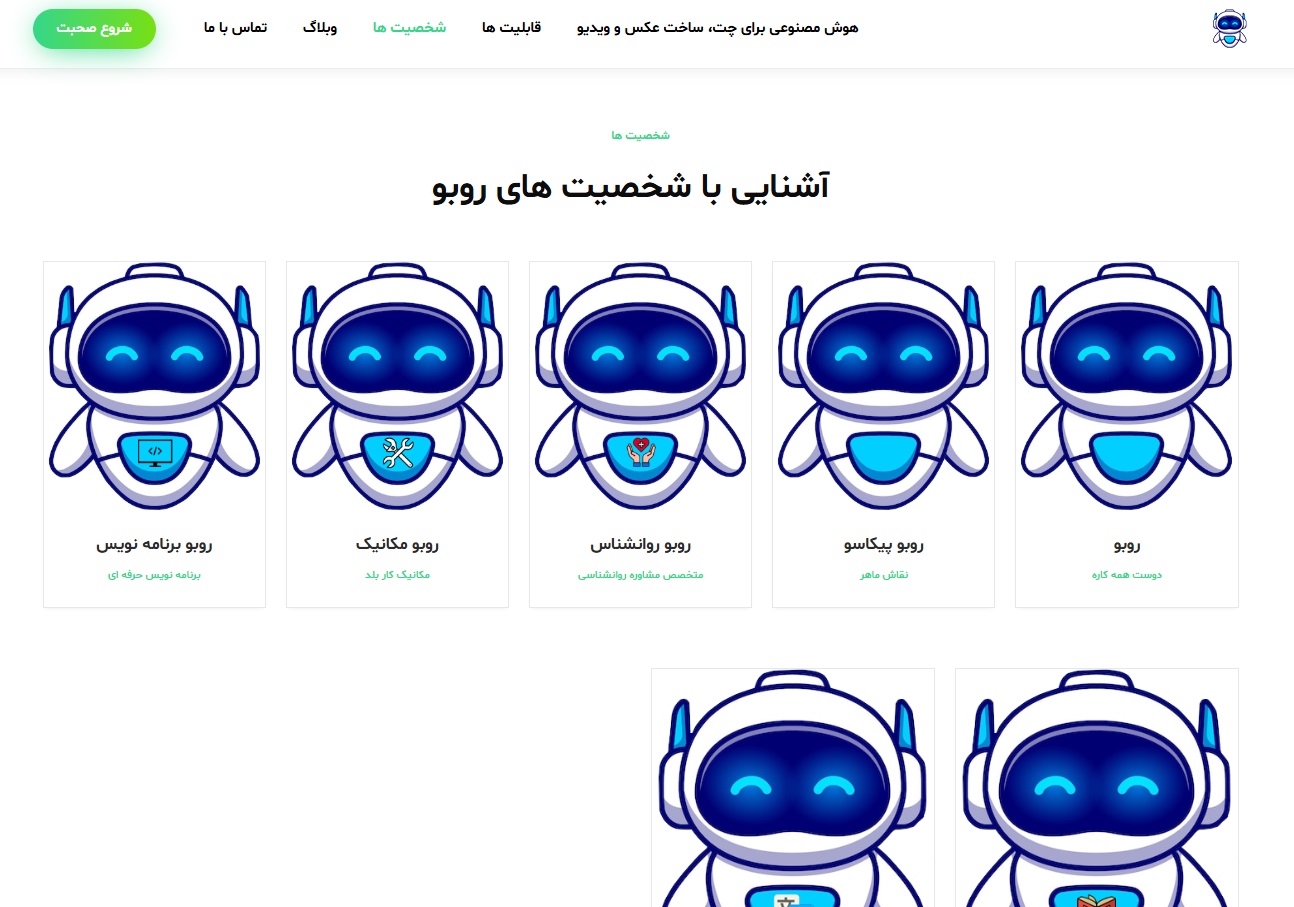The image size is (1294, 907).
Task: Click the شروع صحبت green button
Action: 94,29
